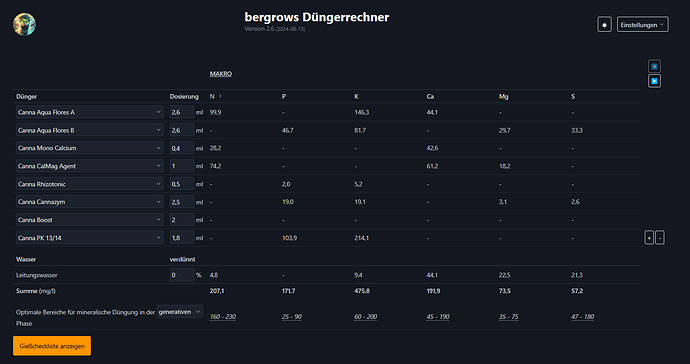This screenshot has width=690, height=364.
Task: Click the S sum value 57,2
Action: pos(577,291)
